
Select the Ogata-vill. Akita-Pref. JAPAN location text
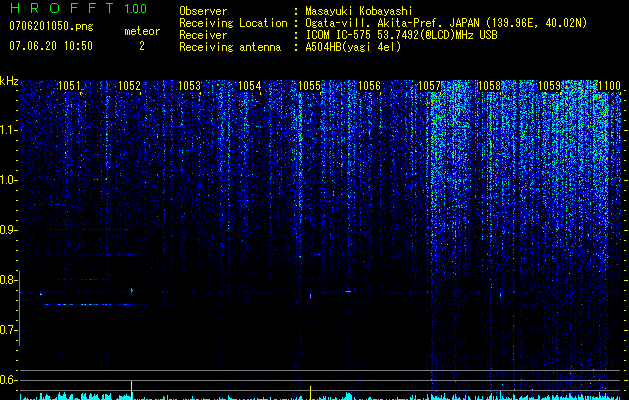pyautogui.click(x=446, y=23)
